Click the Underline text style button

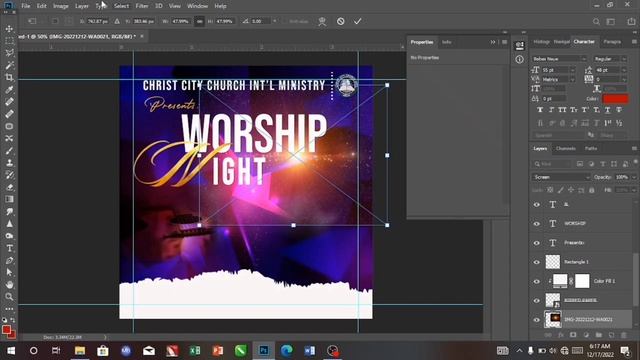[608, 110]
